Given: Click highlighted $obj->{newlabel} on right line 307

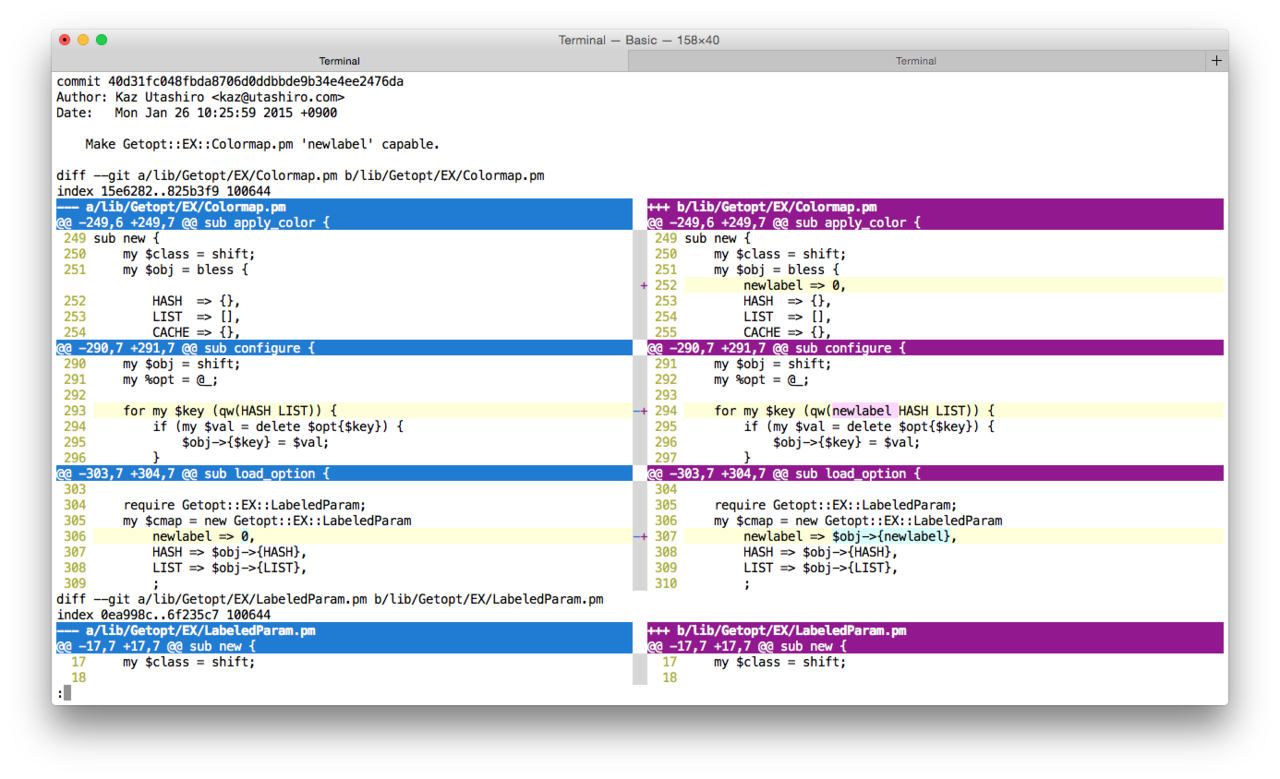Looking at the screenshot, I should [x=890, y=536].
